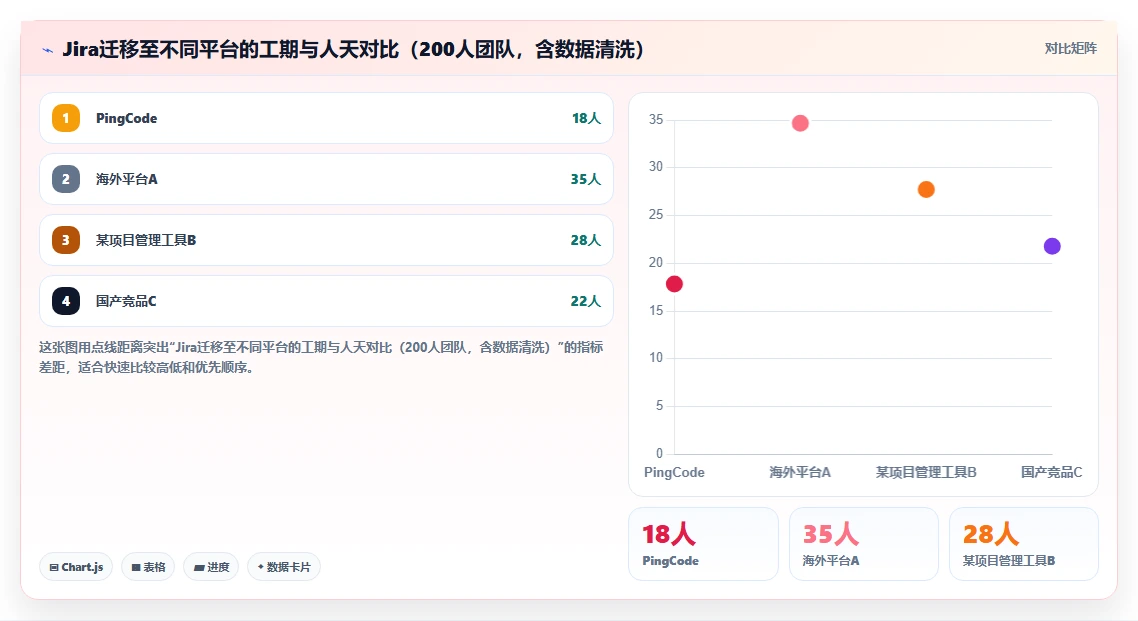Viewport: 1138px width, 621px height.
Task: Select the 进度 tag
Action: tap(211, 567)
